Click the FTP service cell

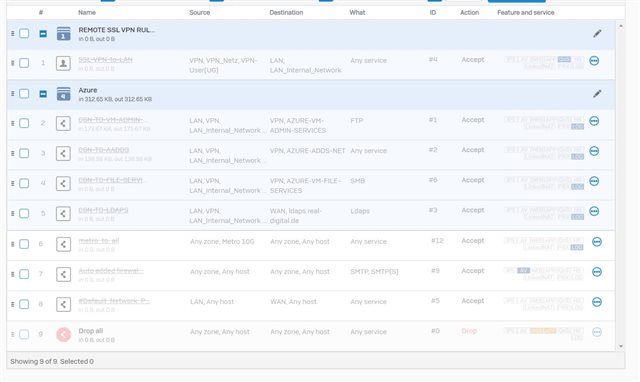tap(356, 121)
